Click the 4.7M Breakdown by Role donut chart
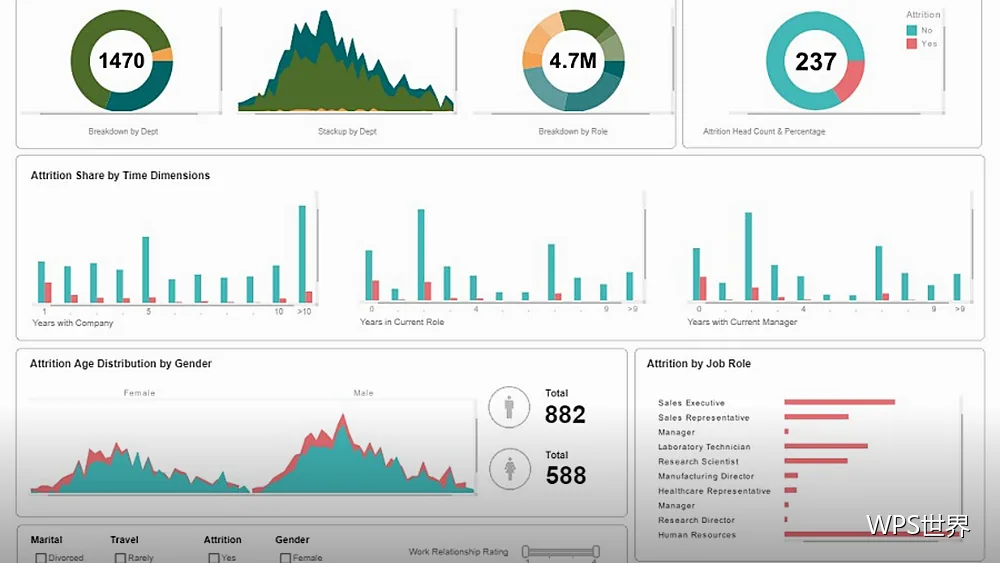 573,61
